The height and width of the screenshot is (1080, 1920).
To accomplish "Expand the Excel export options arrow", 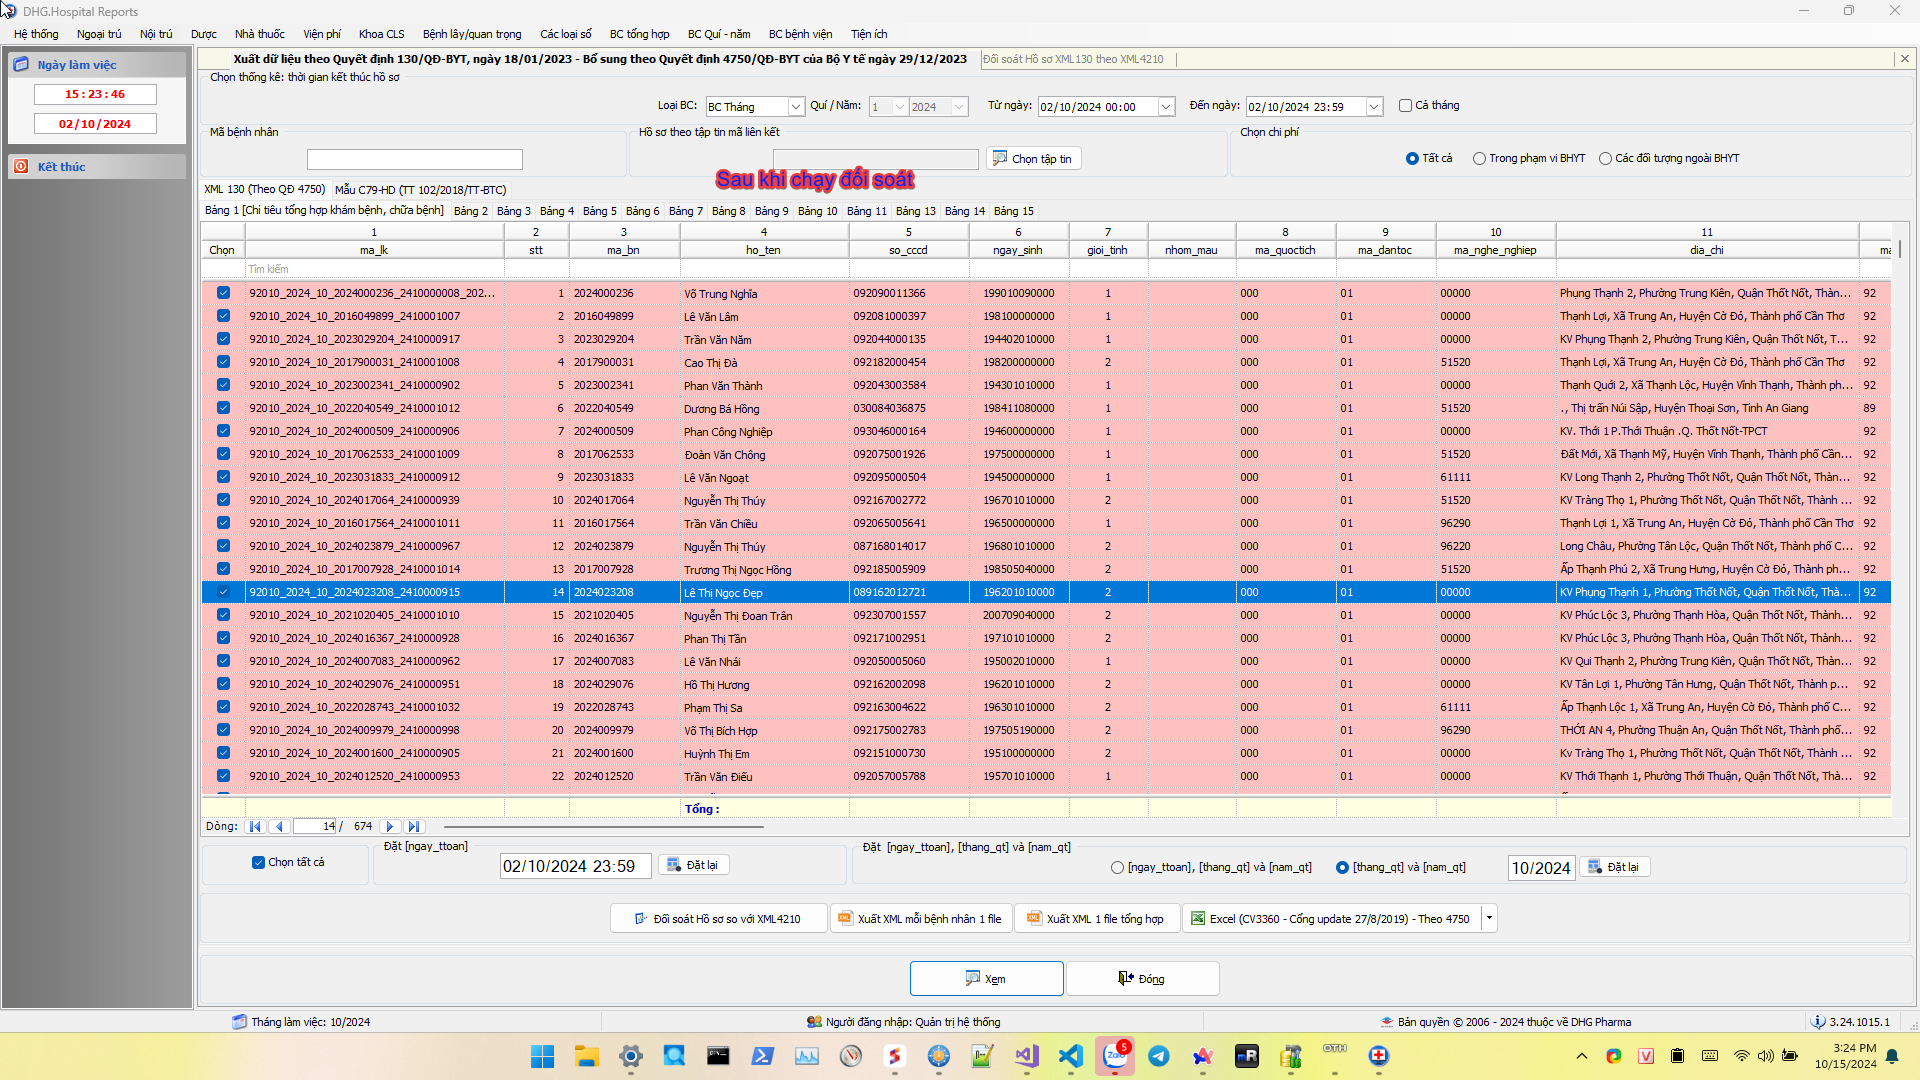I will tap(1489, 919).
